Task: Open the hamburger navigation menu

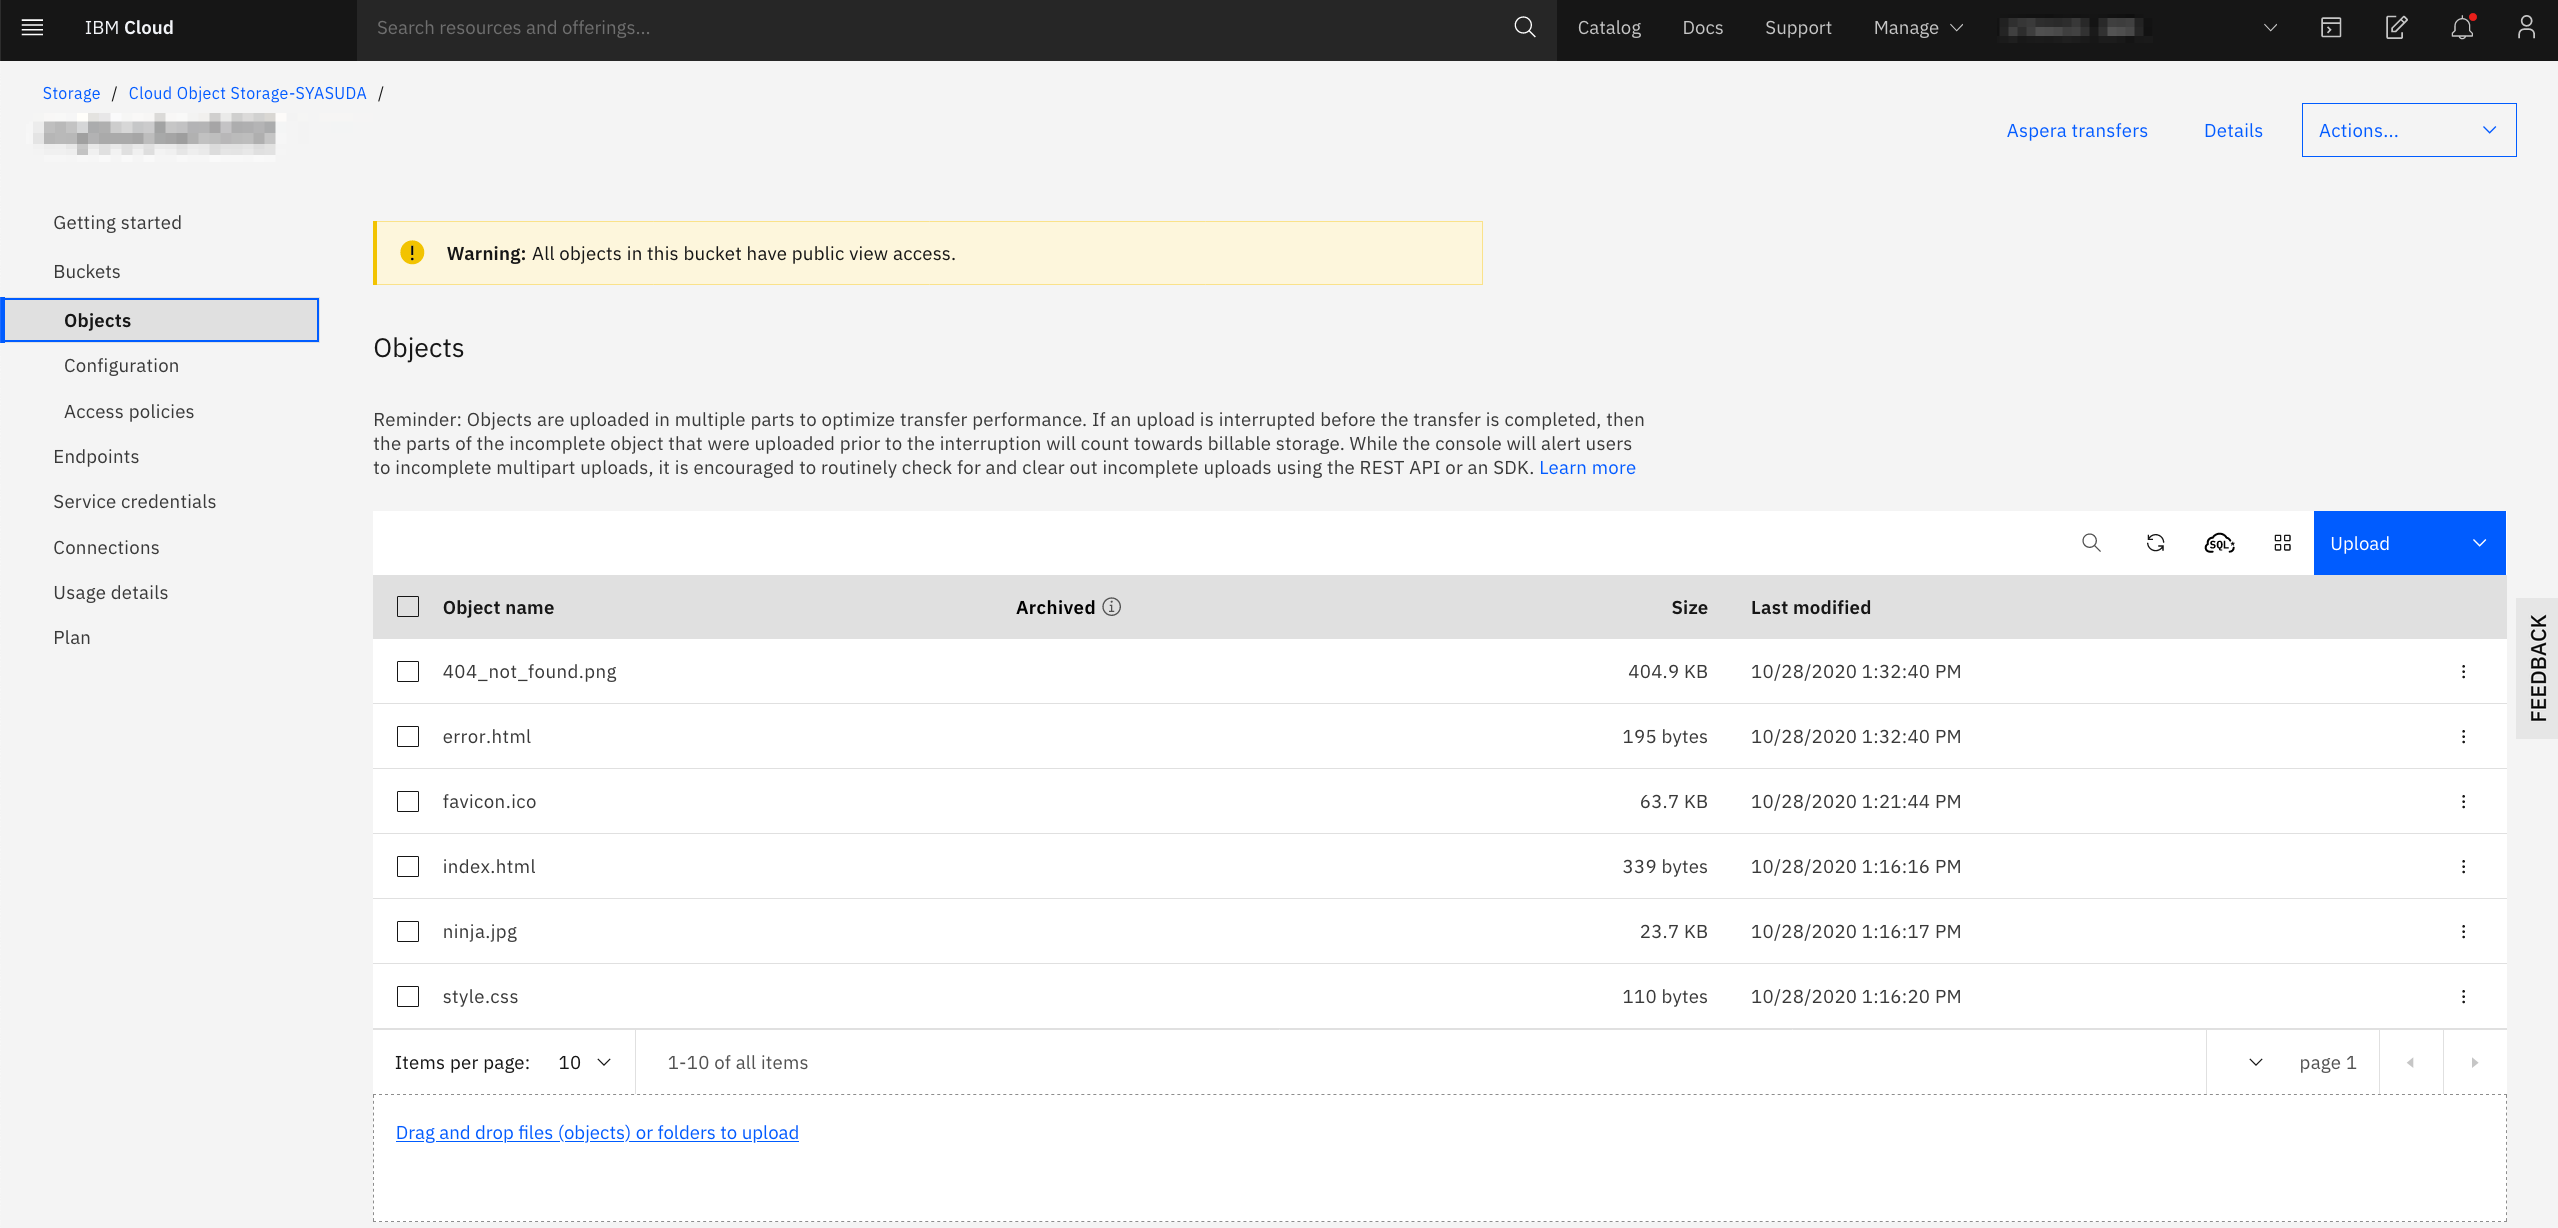Action: pos(32,28)
